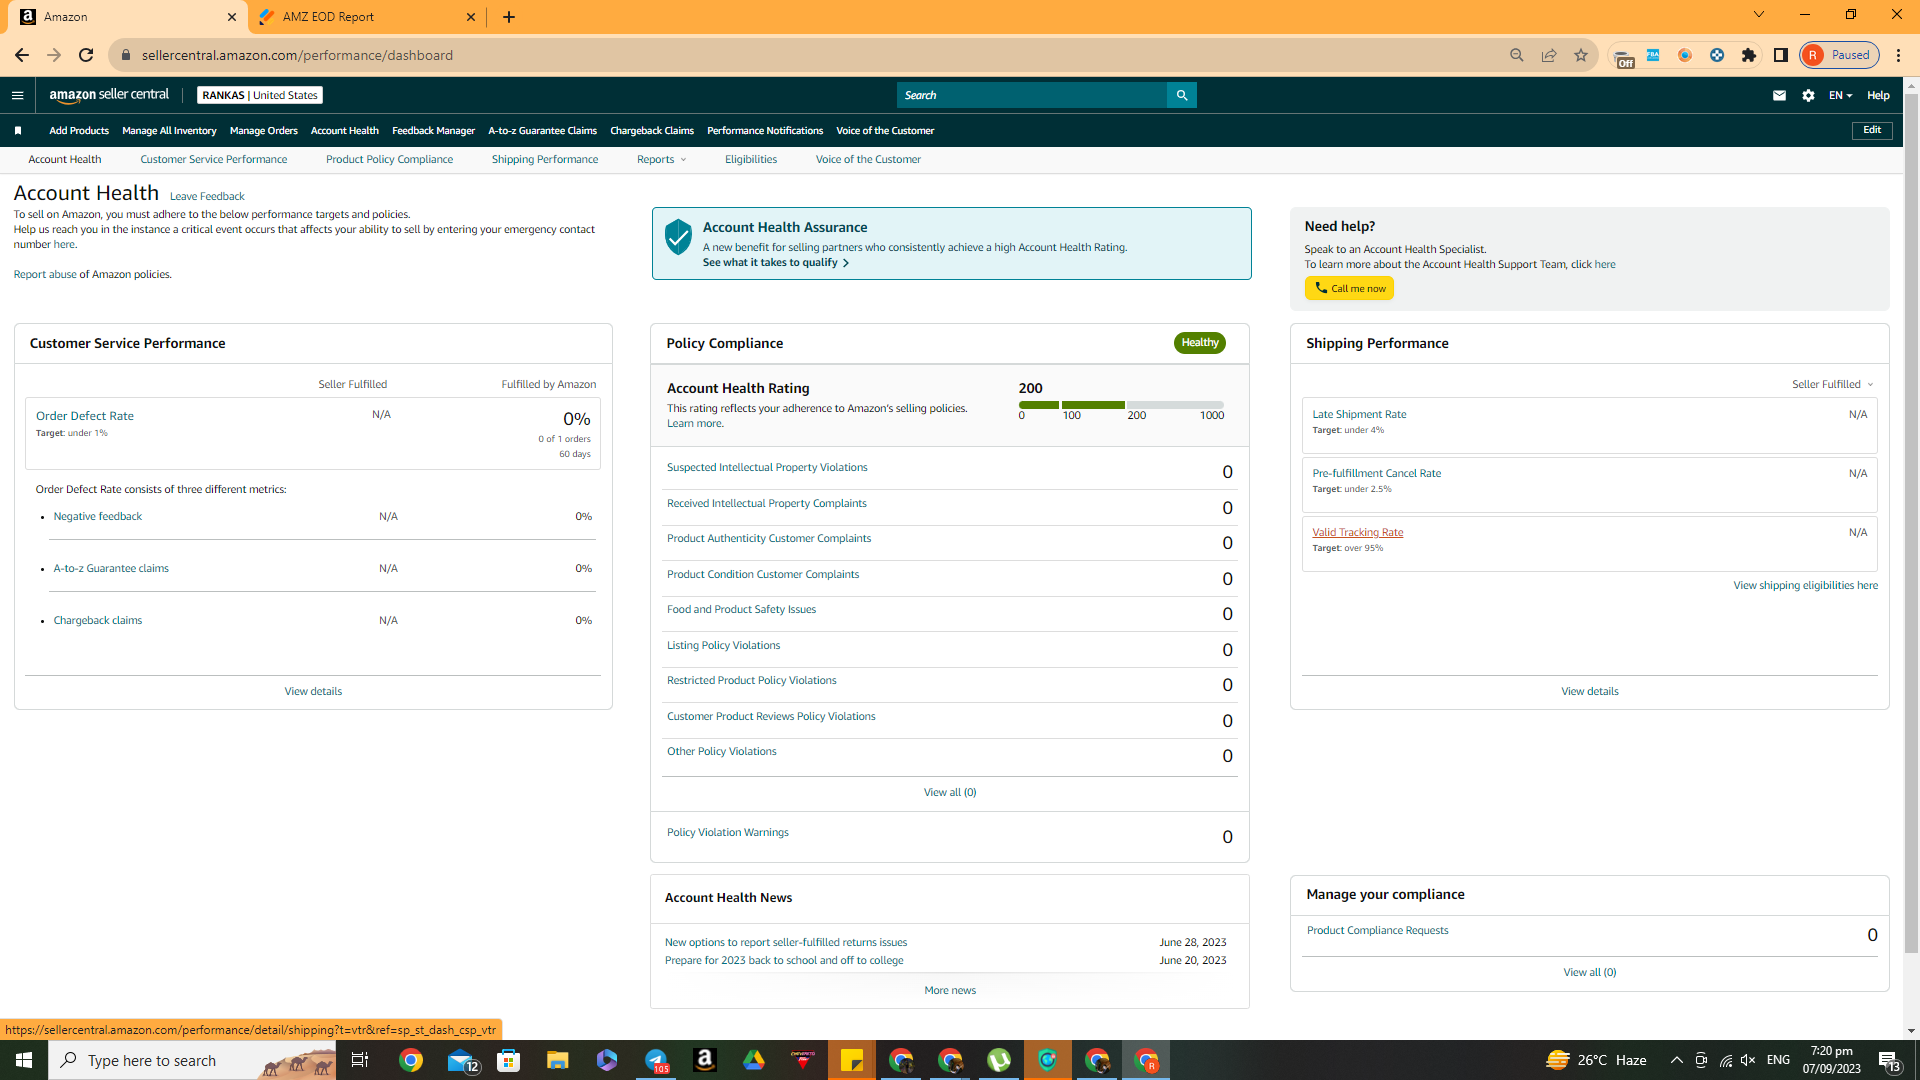Click the Policy Compliance View all (0) link
The width and height of the screenshot is (1920, 1080).
point(950,792)
